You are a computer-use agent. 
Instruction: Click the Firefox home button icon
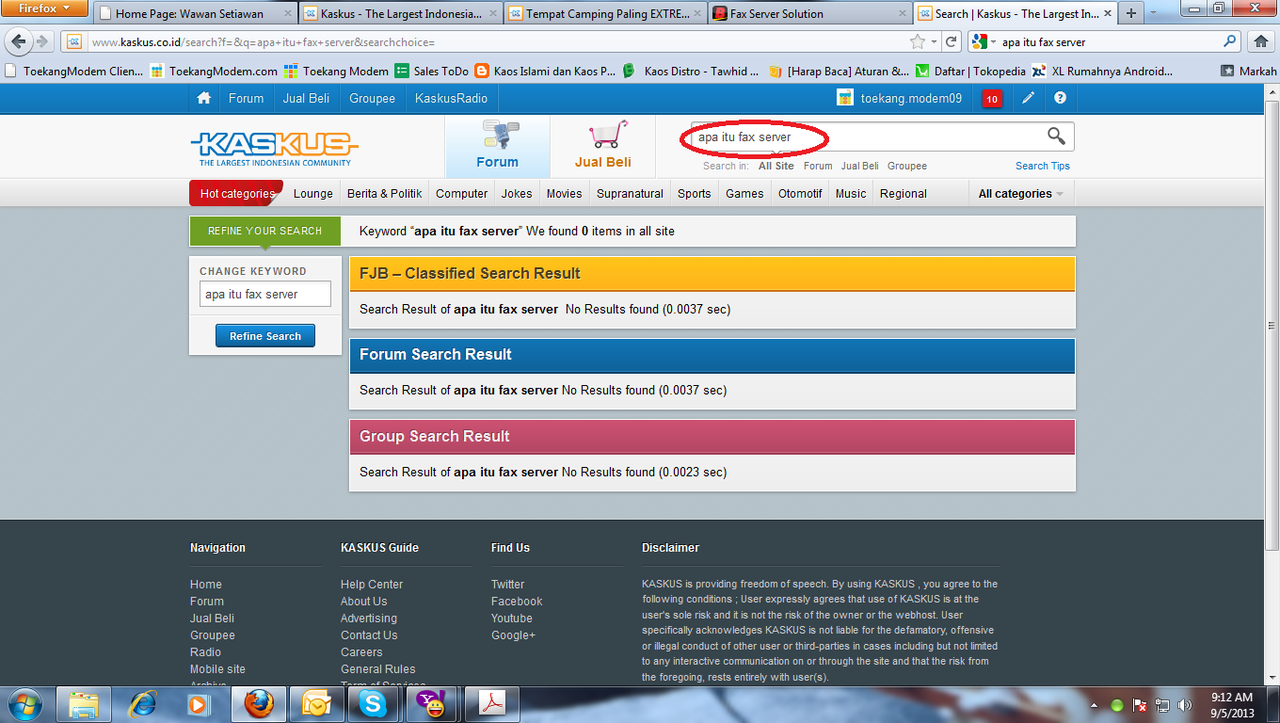click(1261, 42)
